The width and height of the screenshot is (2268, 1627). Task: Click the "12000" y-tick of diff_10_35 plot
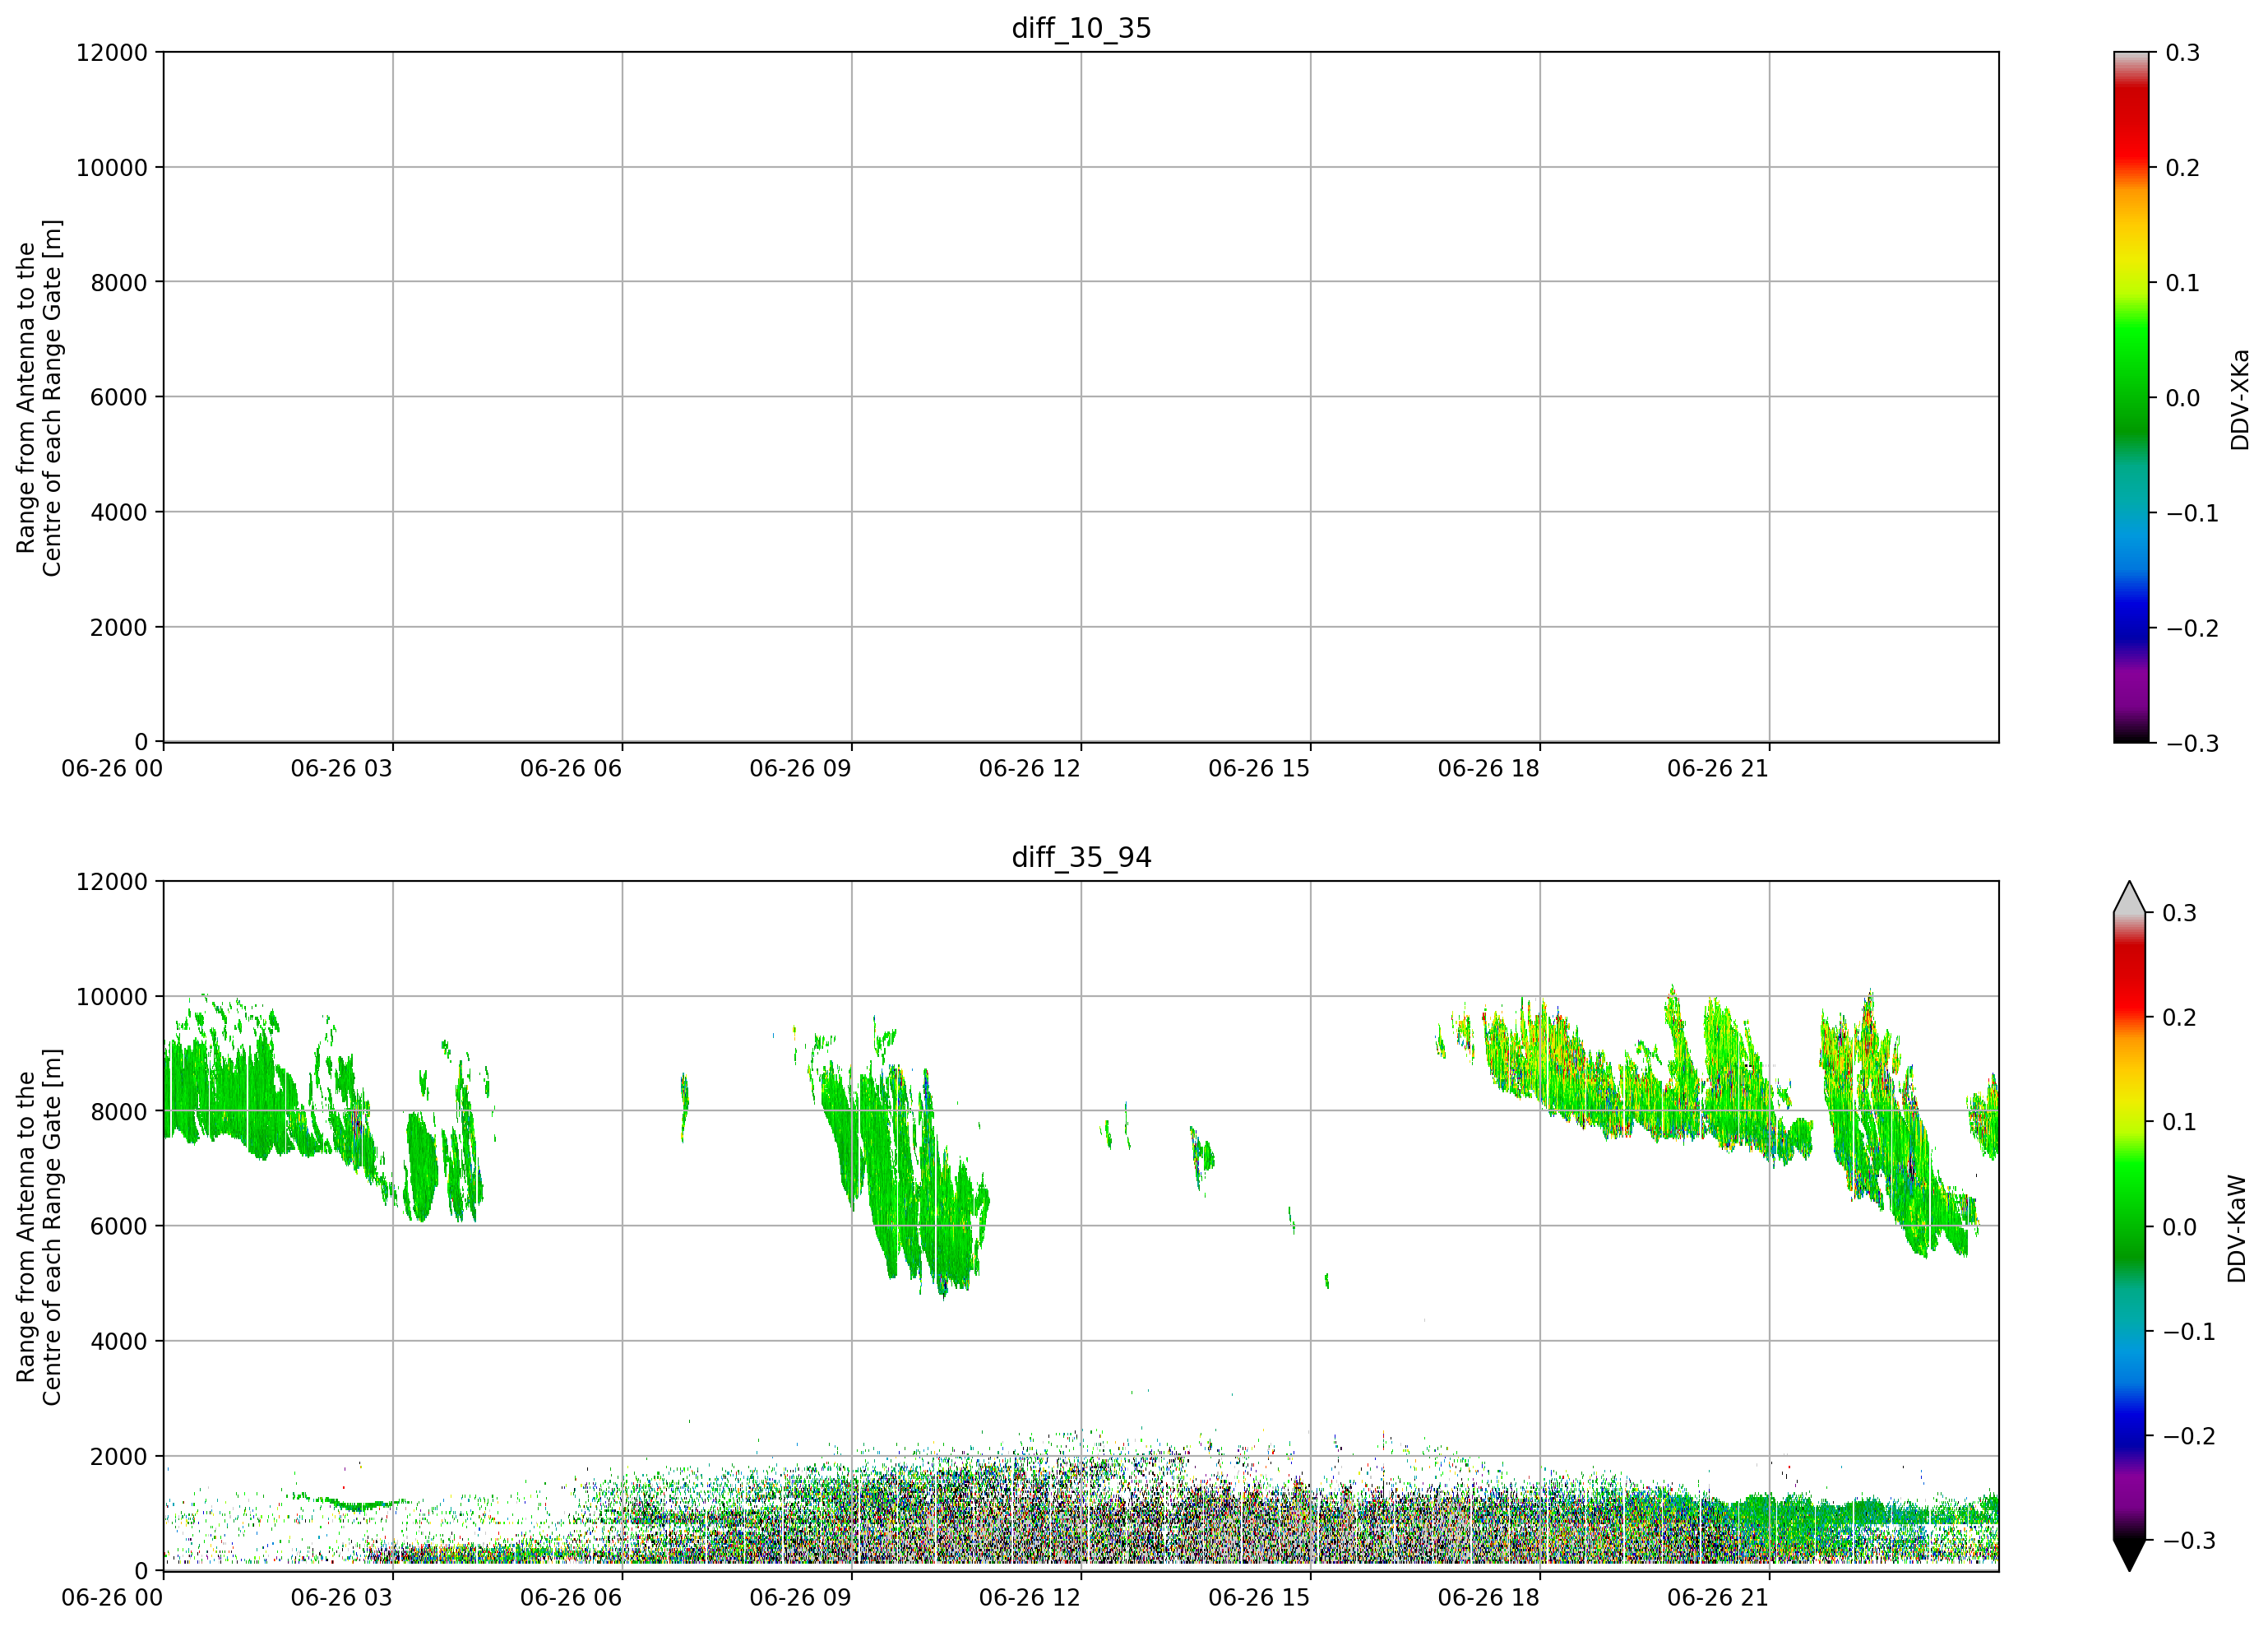click(x=112, y=52)
